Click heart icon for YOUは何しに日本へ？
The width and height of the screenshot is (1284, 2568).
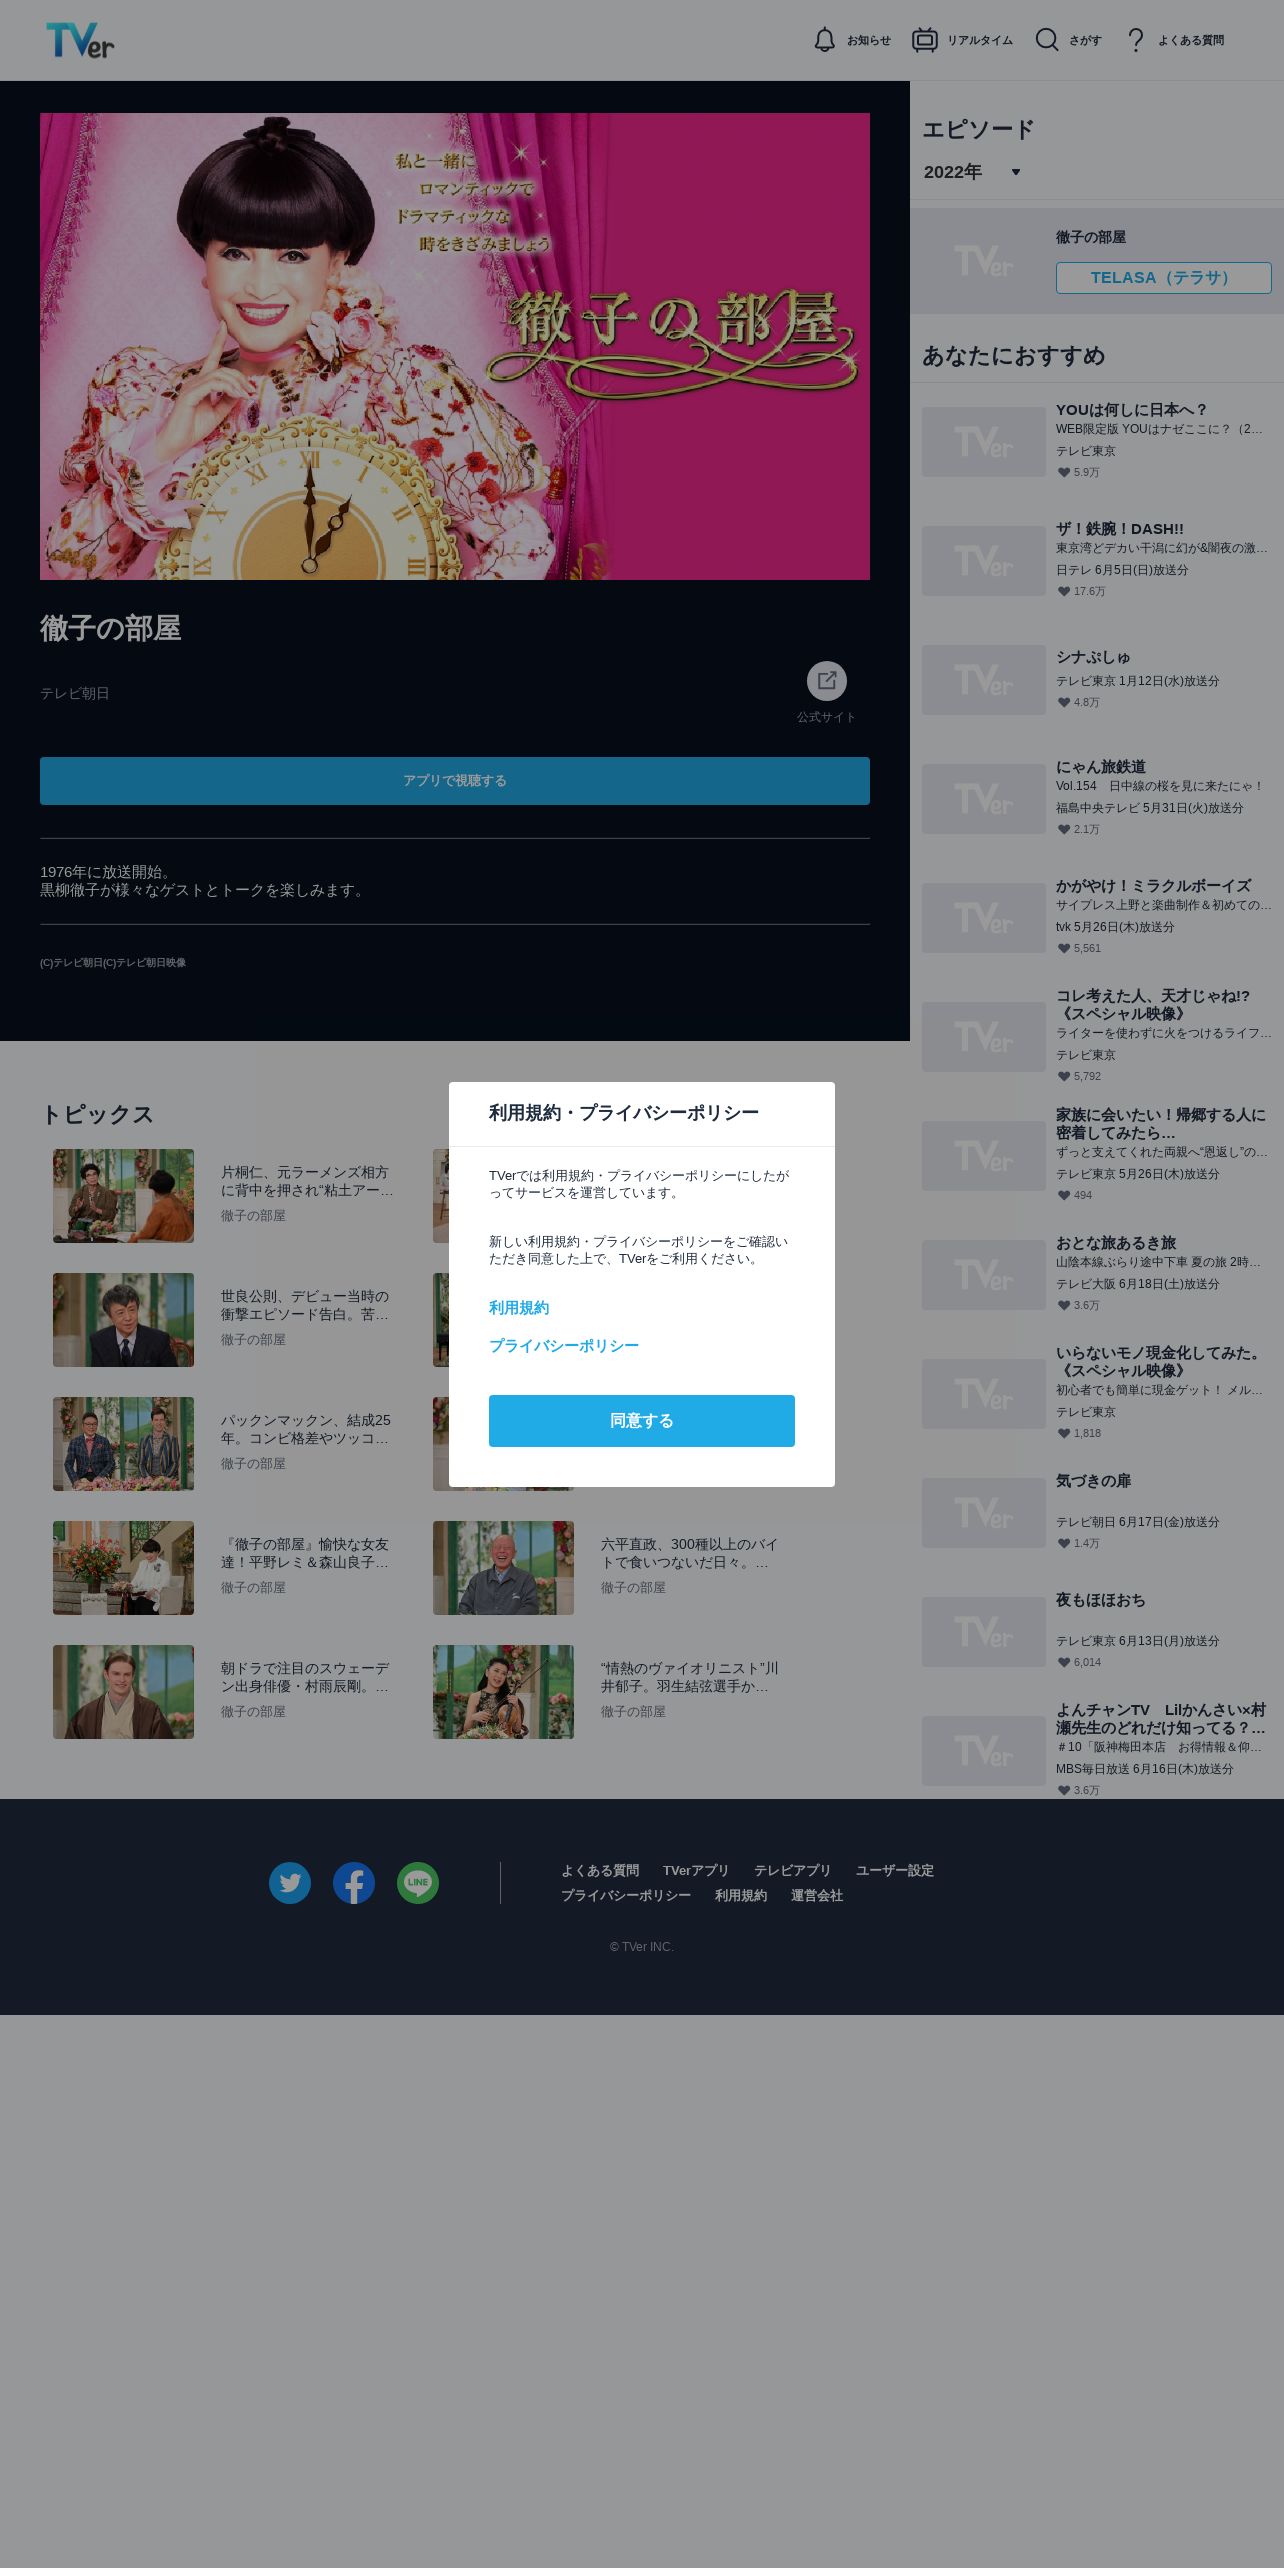pos(1064,473)
